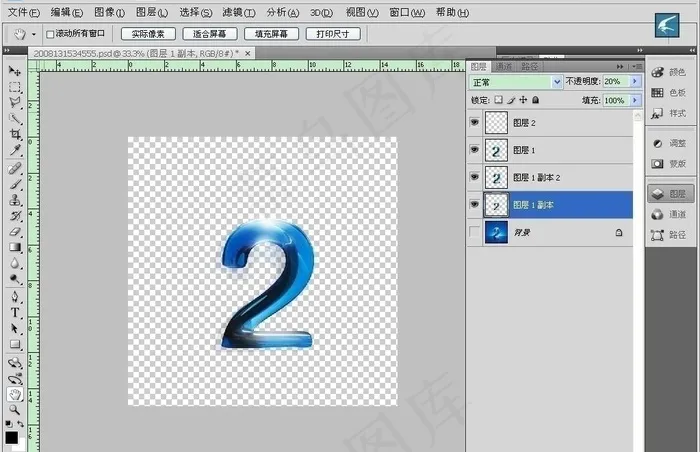The height and width of the screenshot is (452, 700).
Task: Enable 滚动所有窗口 checkbox
Action: (50, 34)
